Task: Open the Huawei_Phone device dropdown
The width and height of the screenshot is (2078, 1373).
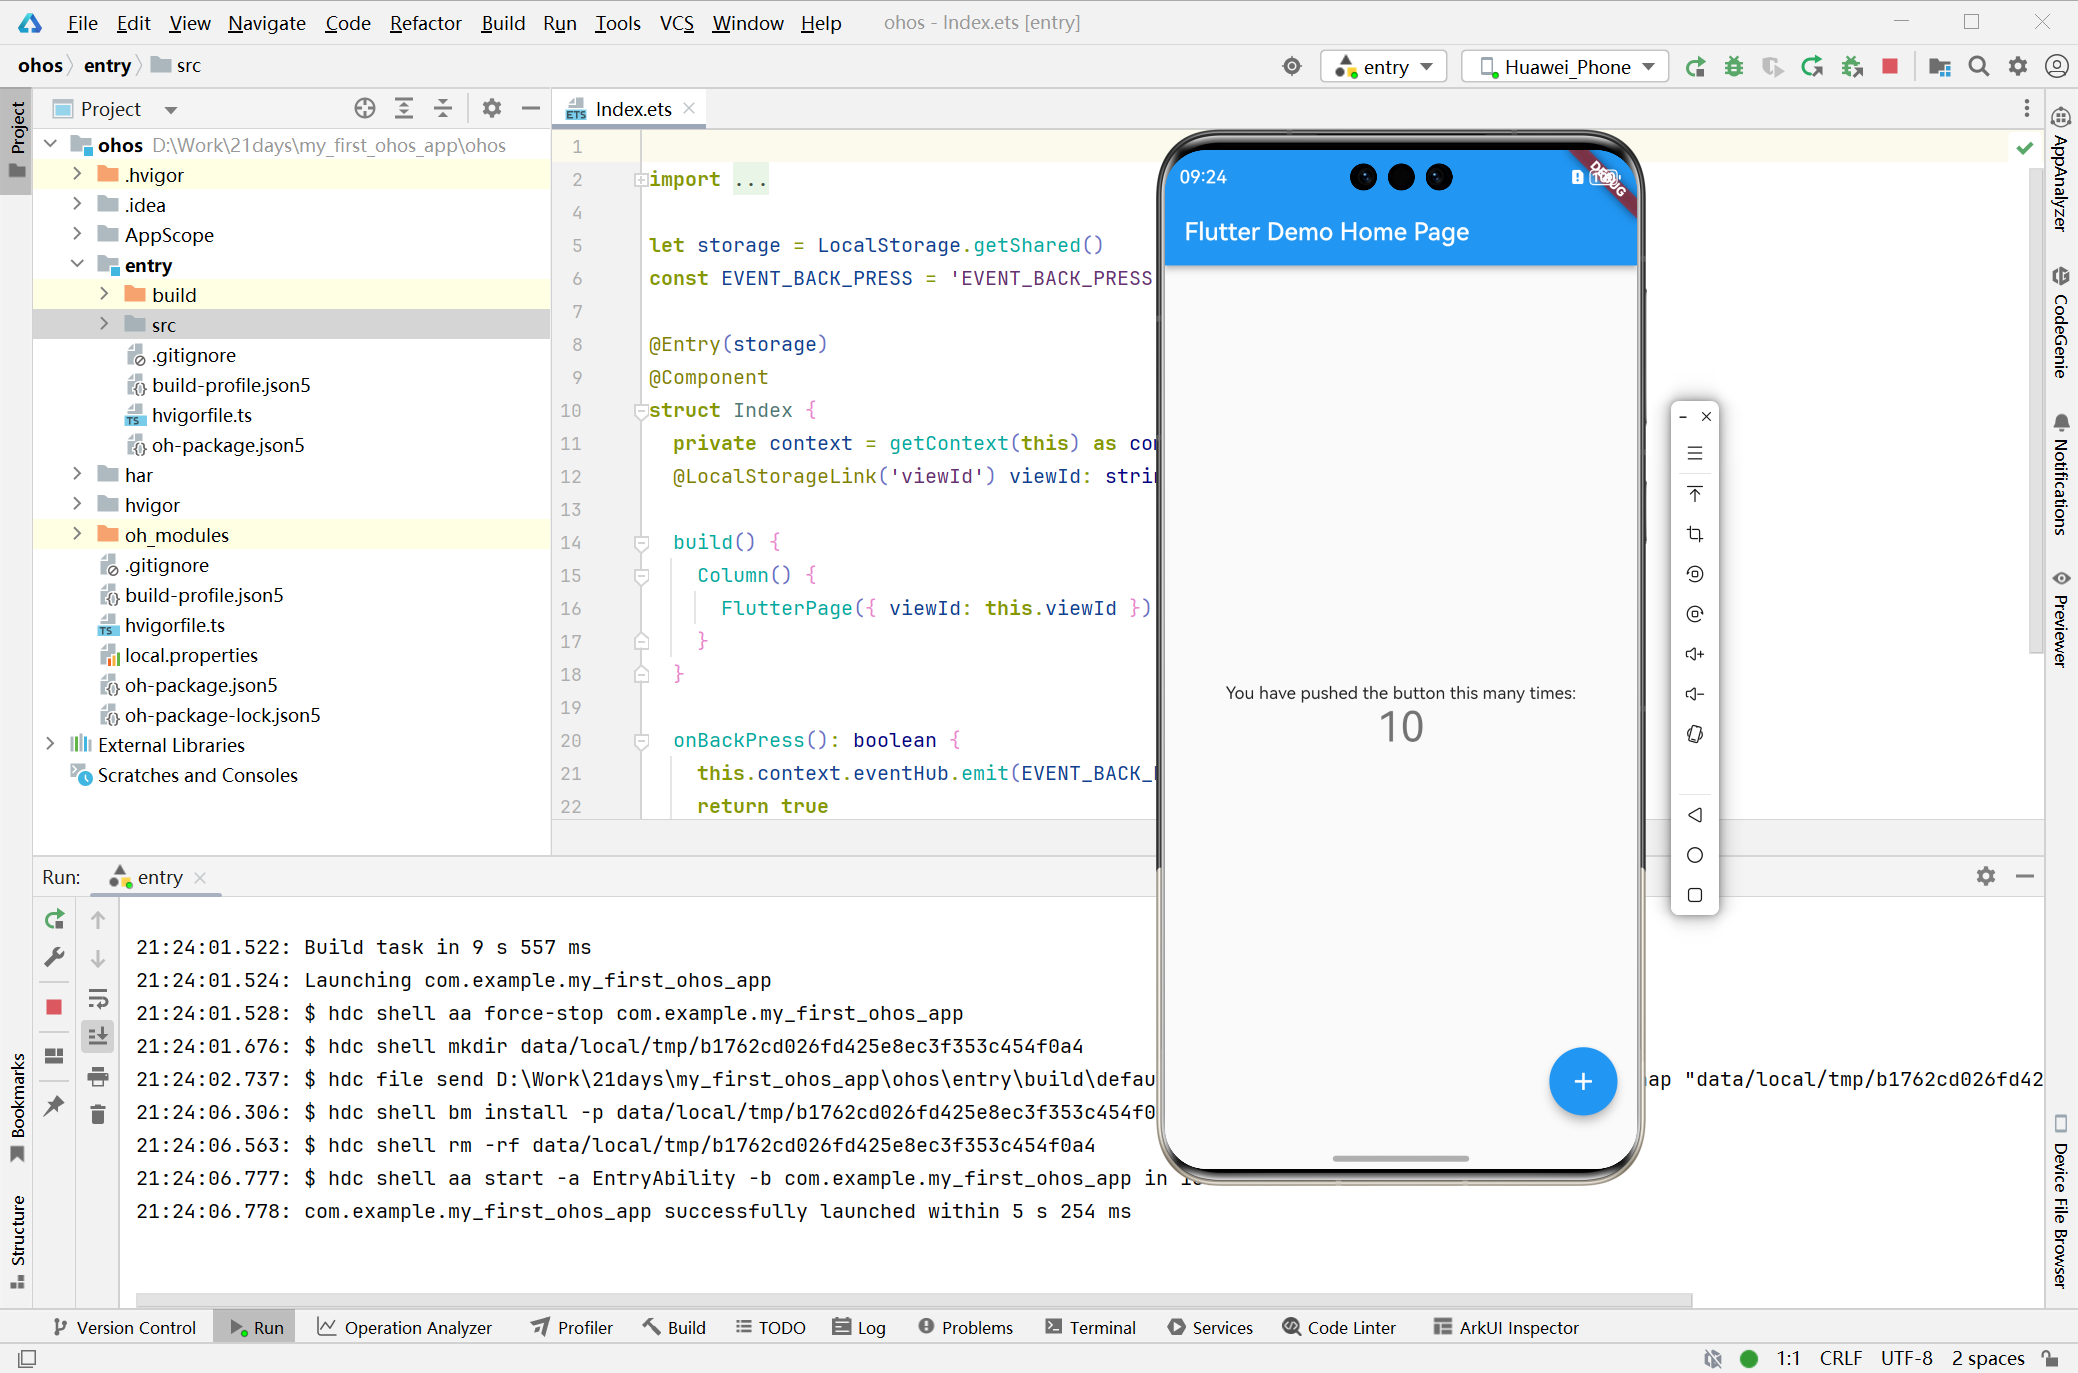Action: (1565, 67)
